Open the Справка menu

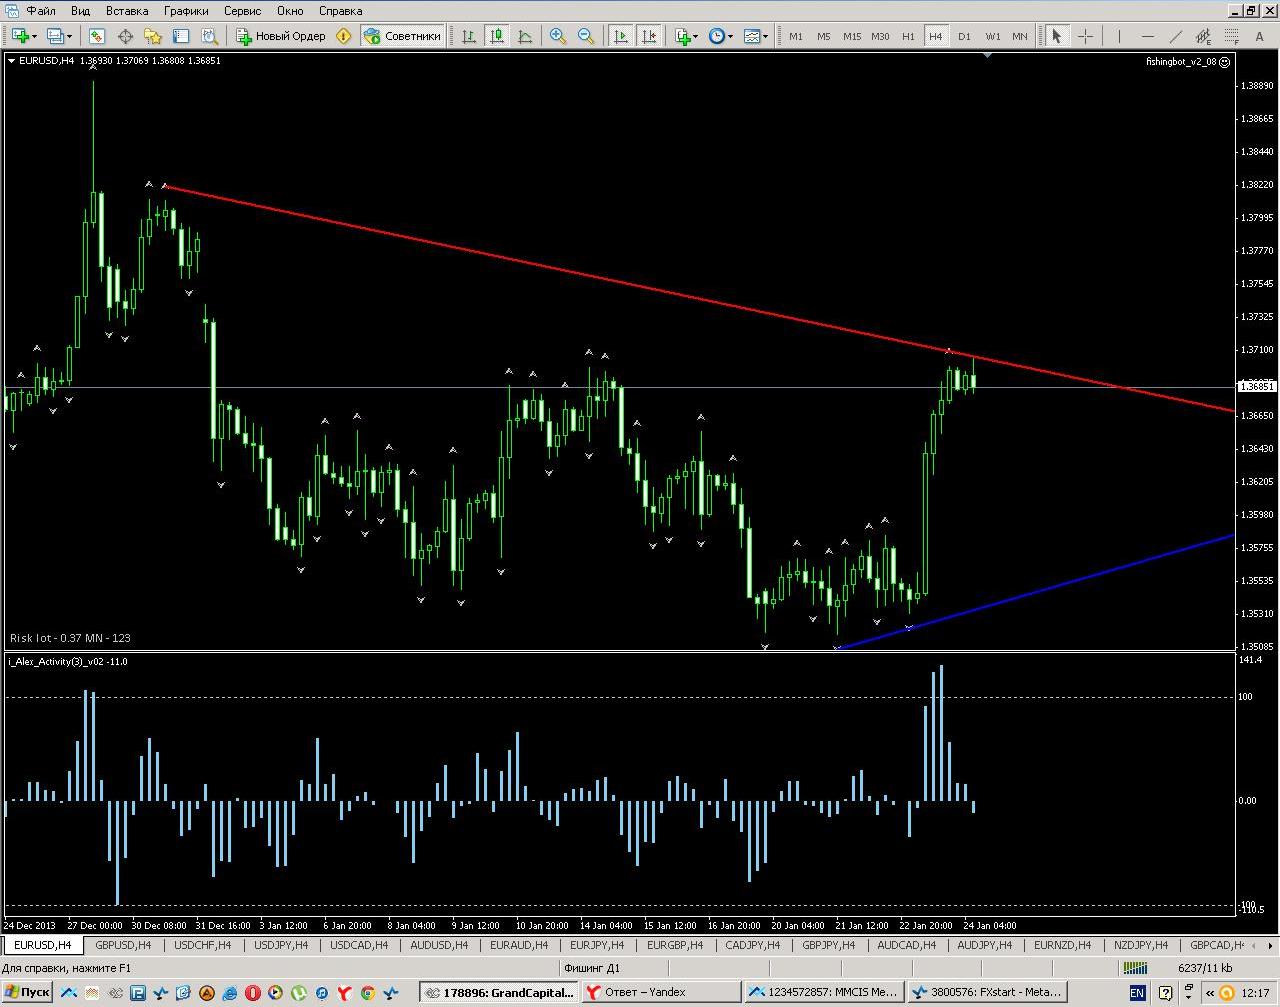coord(340,11)
